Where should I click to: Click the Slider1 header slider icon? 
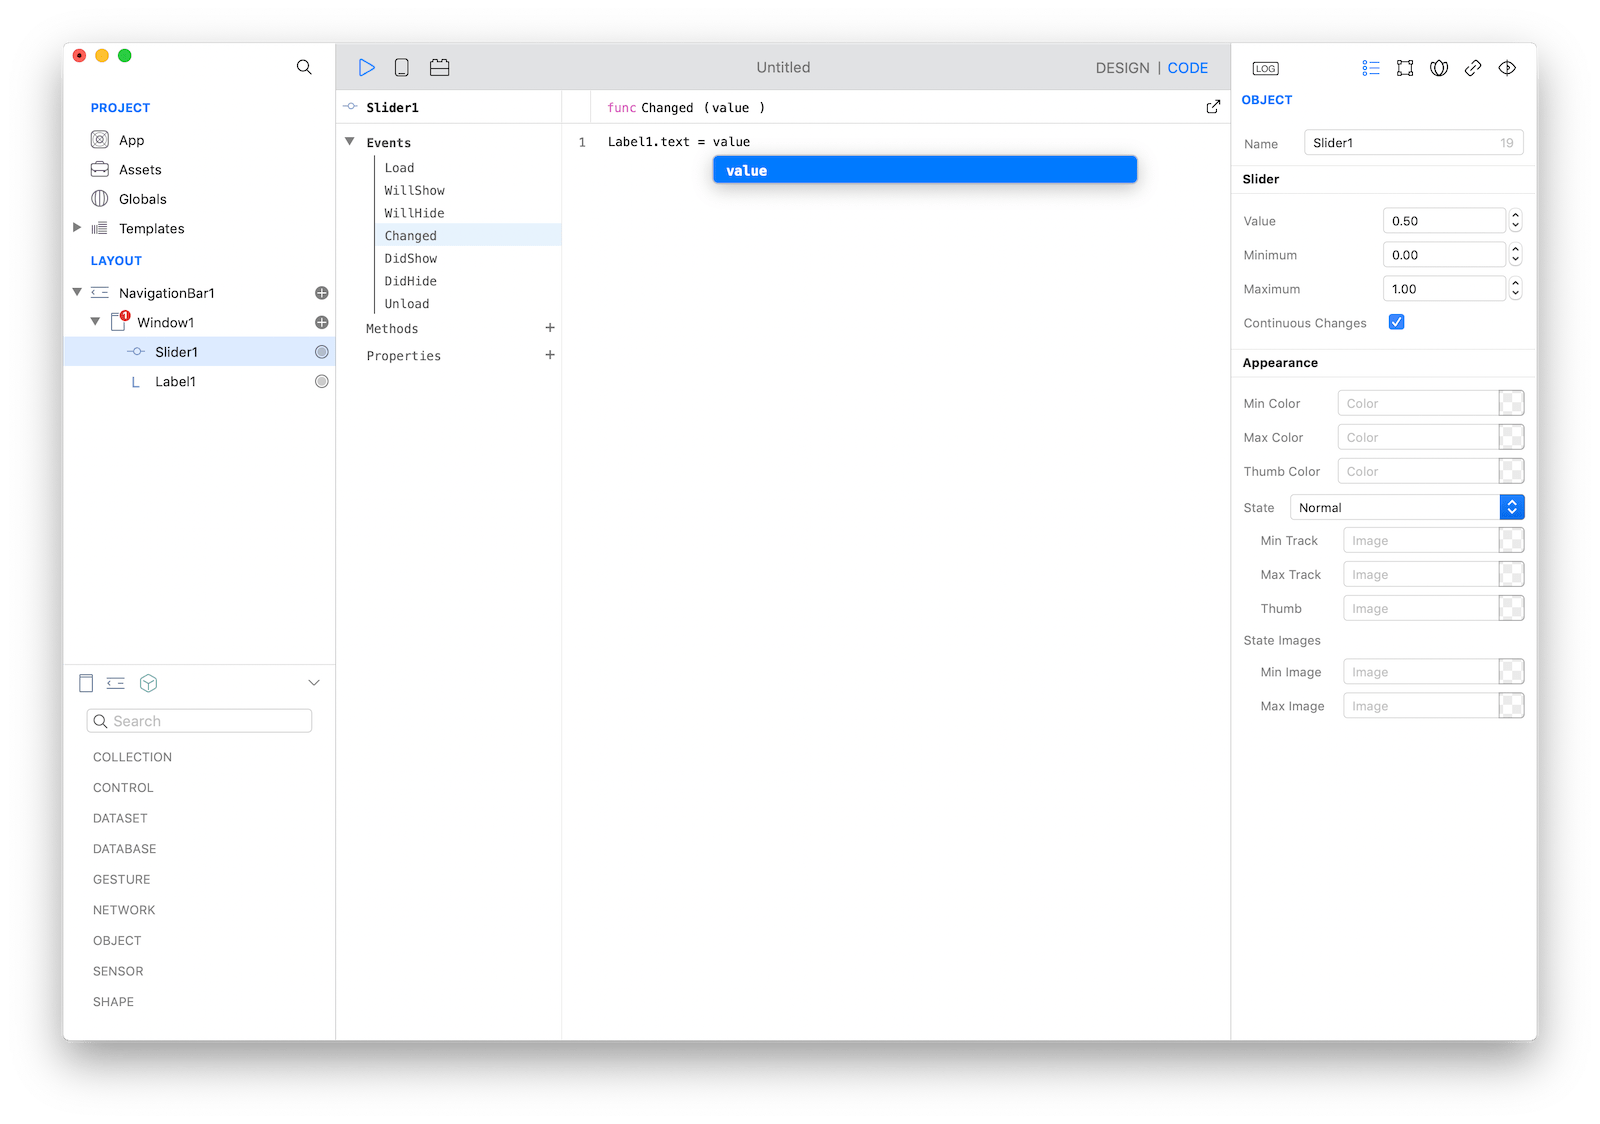click(x=350, y=107)
